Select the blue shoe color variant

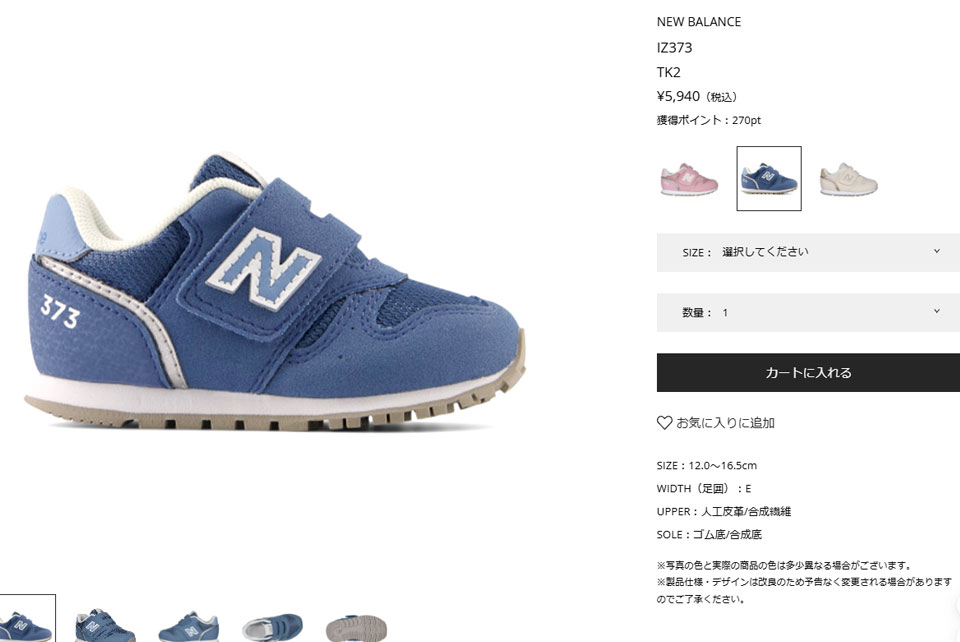[769, 179]
